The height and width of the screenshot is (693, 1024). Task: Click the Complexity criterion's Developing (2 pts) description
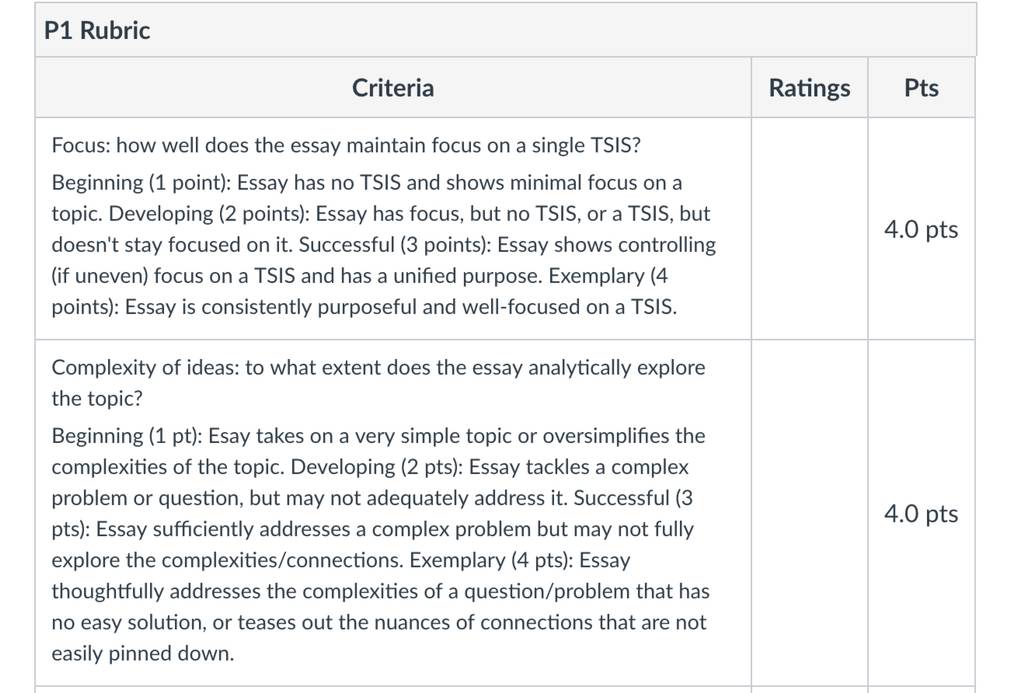point(370,483)
